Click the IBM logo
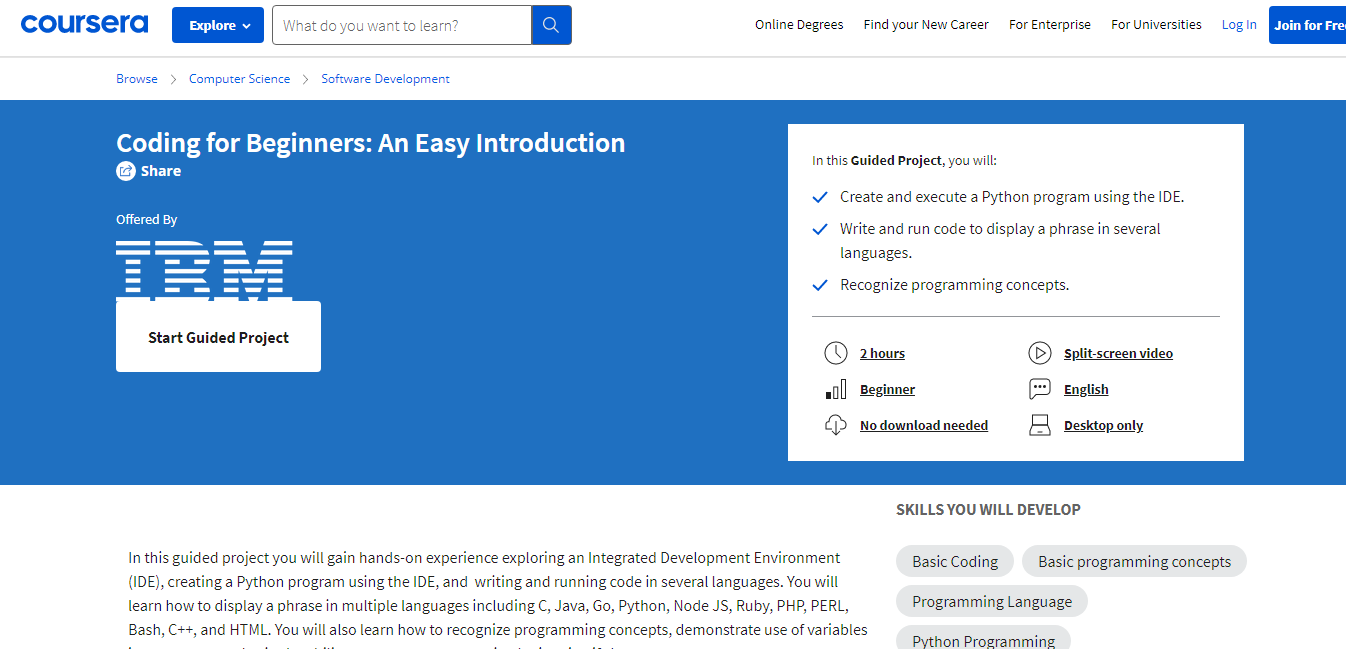1346x649 pixels. click(204, 266)
